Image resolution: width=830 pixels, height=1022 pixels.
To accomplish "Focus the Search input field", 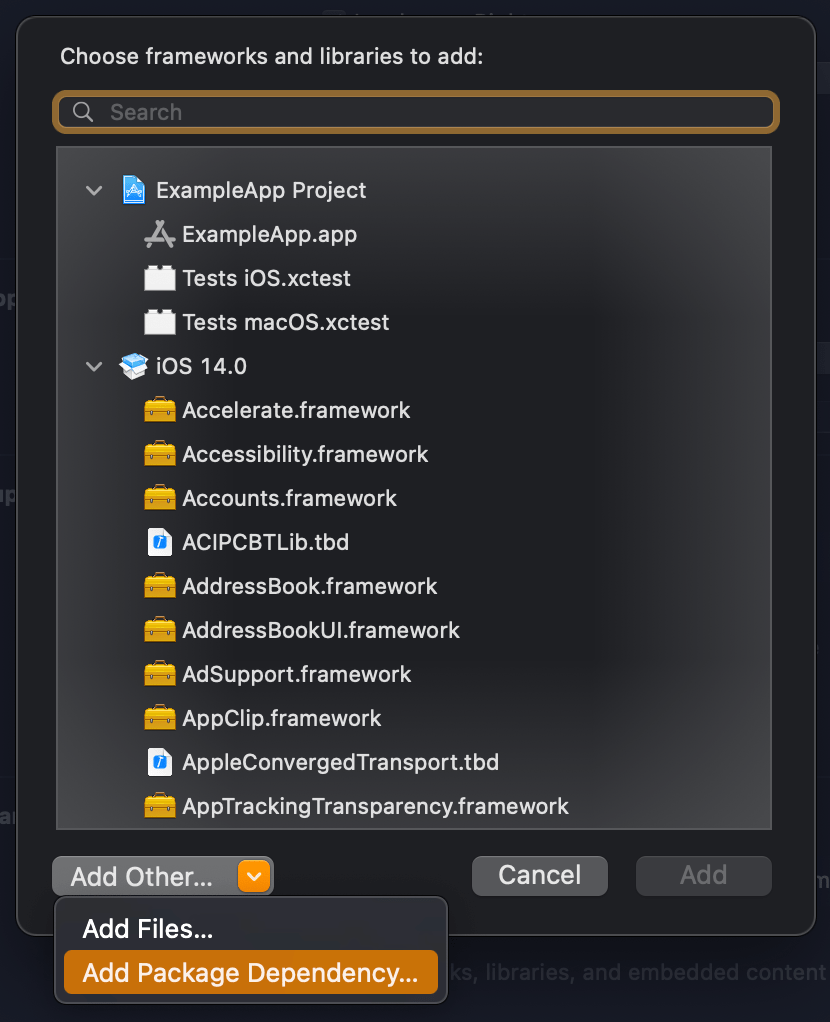I will pyautogui.click(x=430, y=112).
